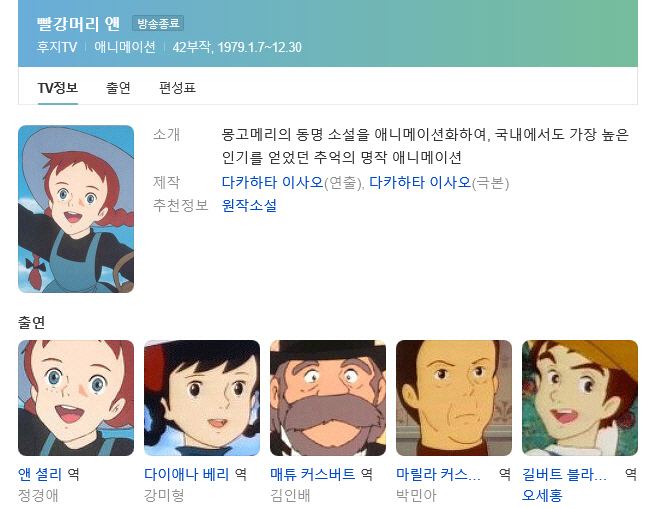Open the 매튜 커스버트 role link
Image resolution: width=656 pixels, height=509 pixels.
pos(313,474)
